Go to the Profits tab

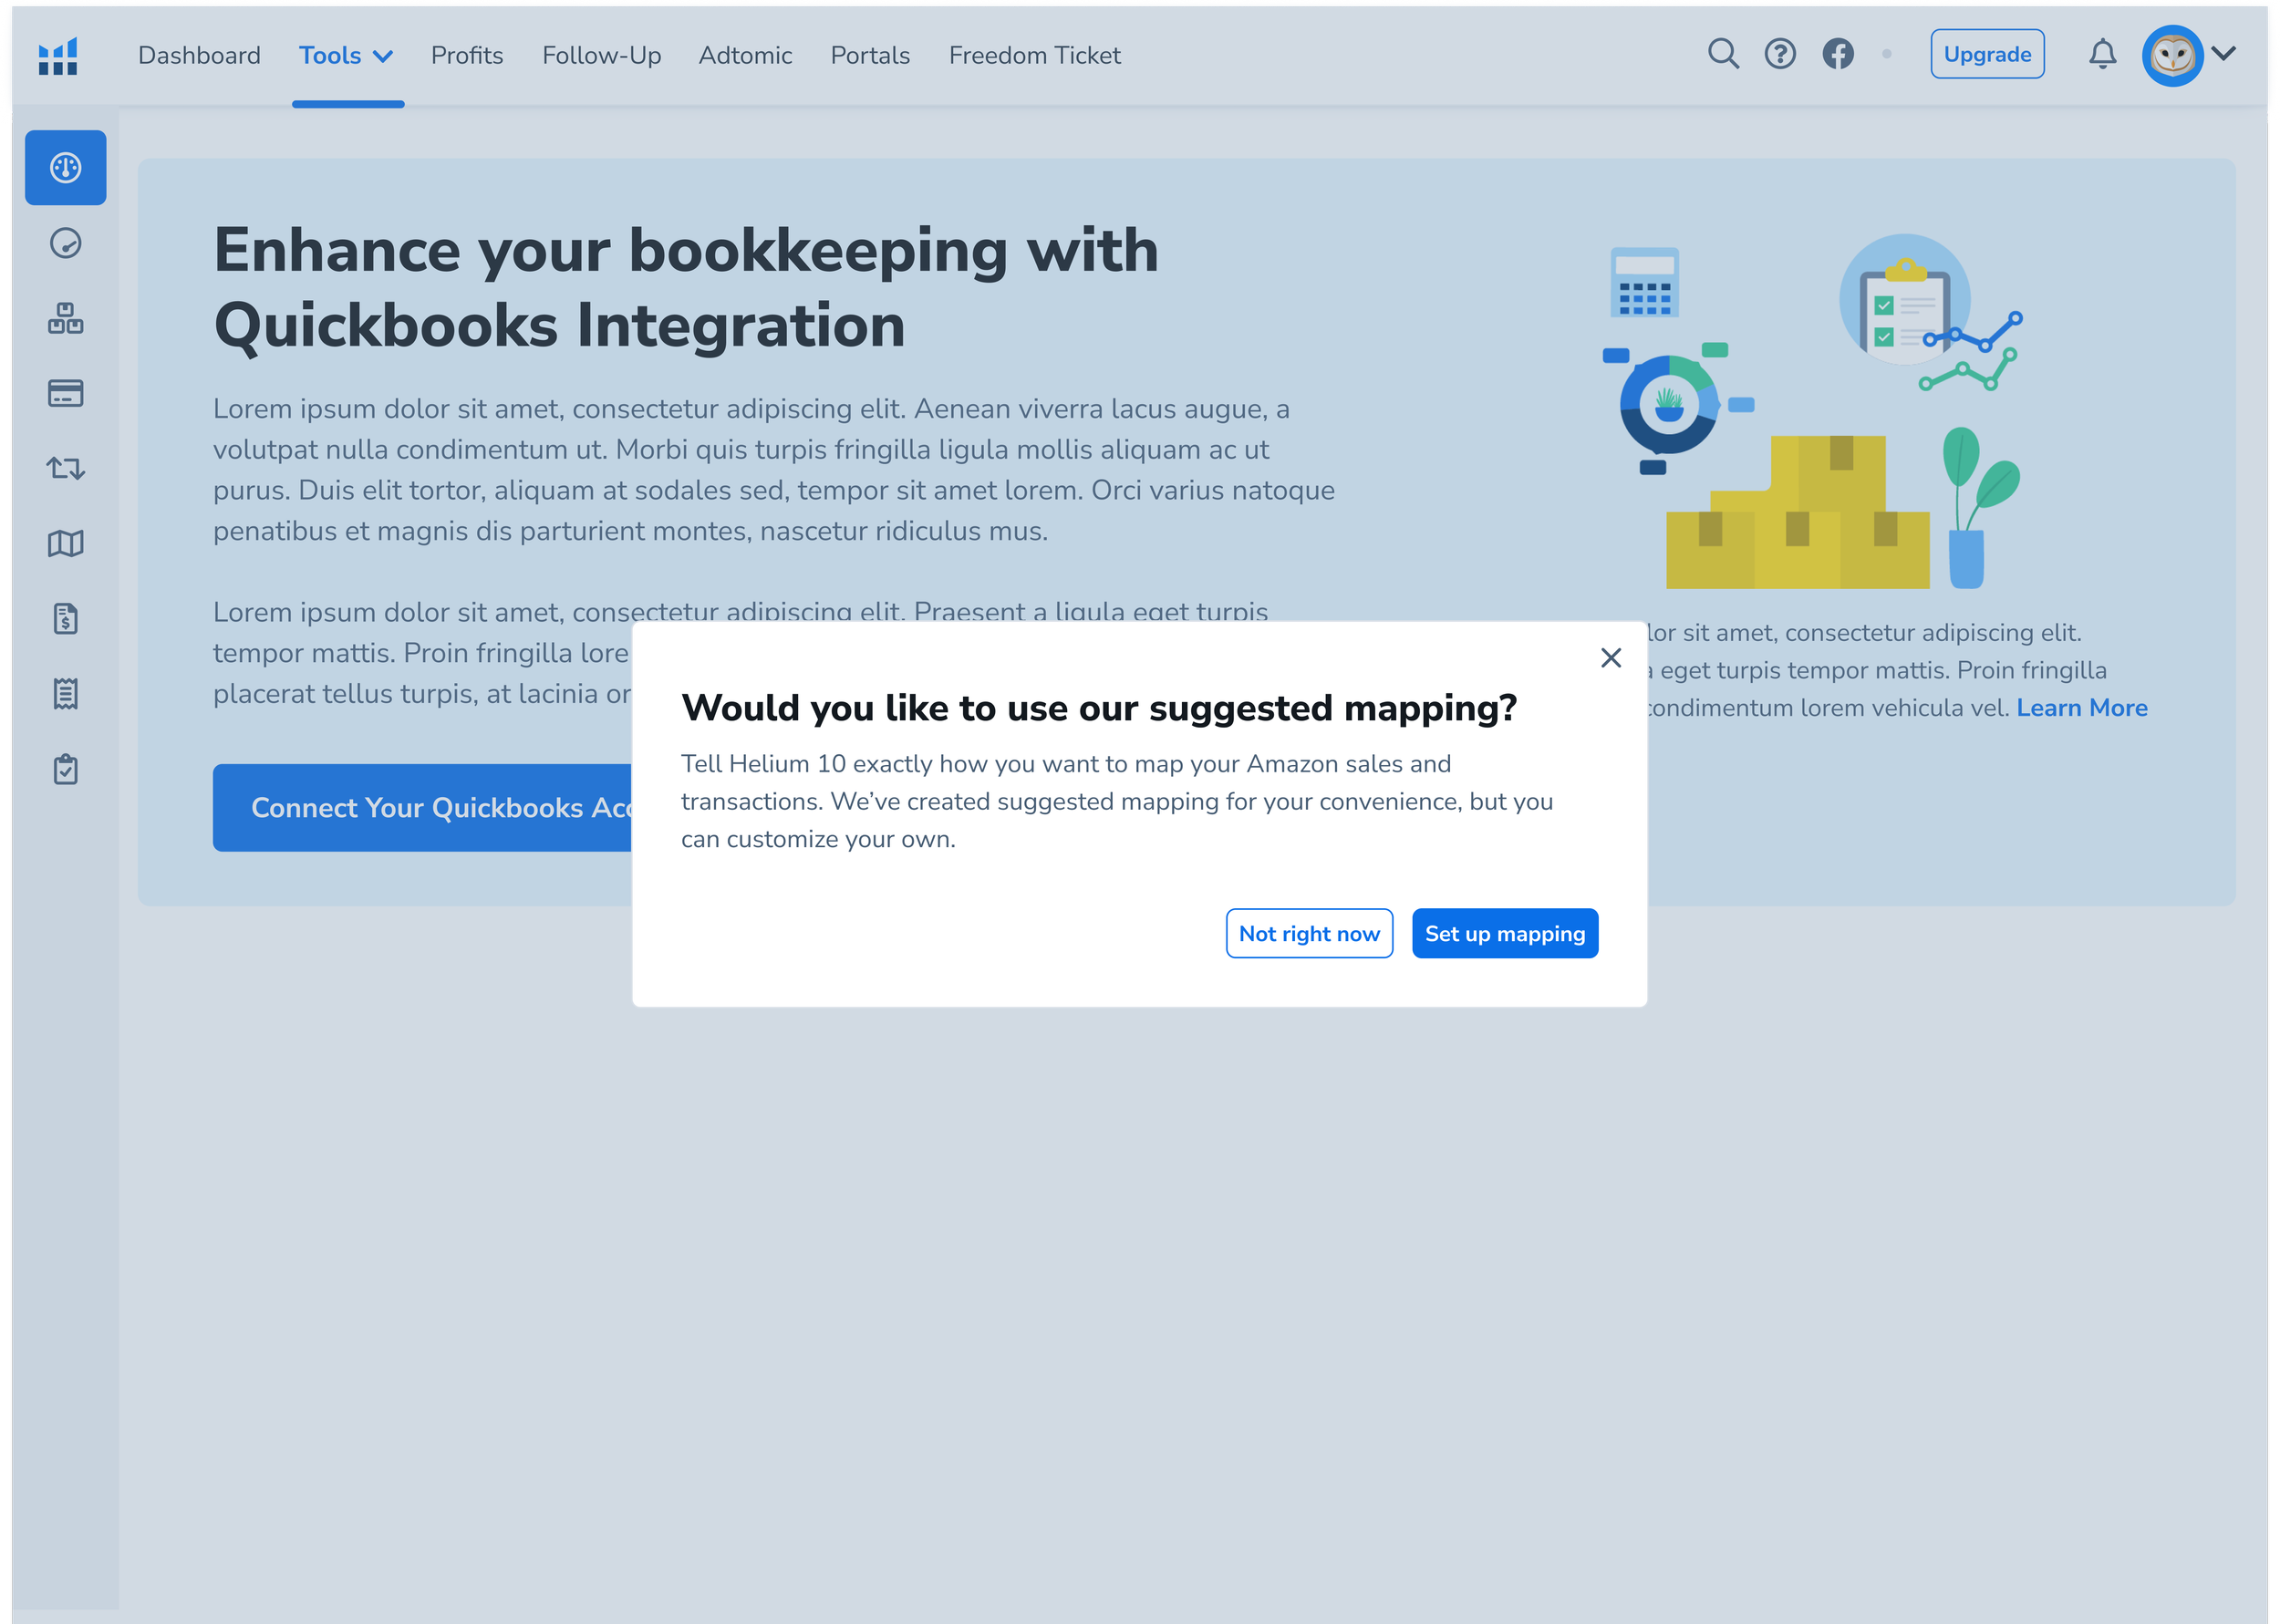click(467, 56)
